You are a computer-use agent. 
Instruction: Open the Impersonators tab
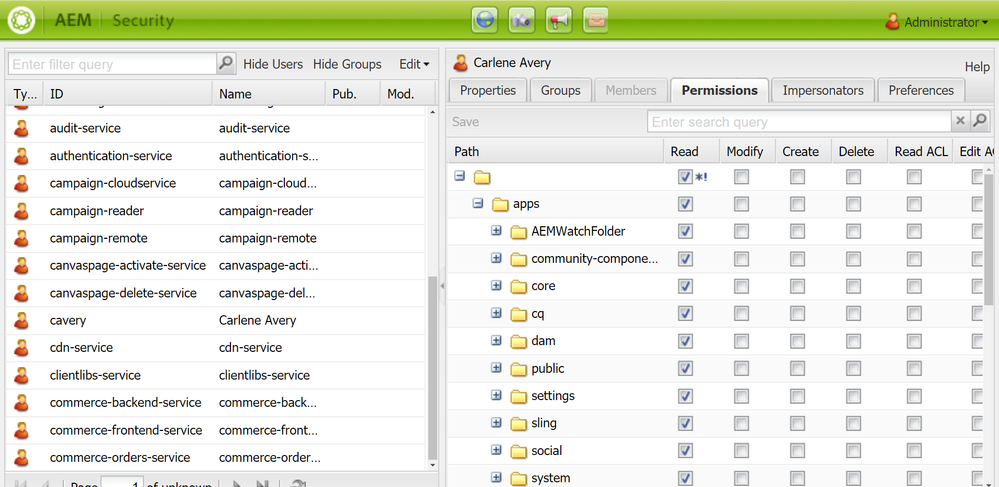coord(823,91)
